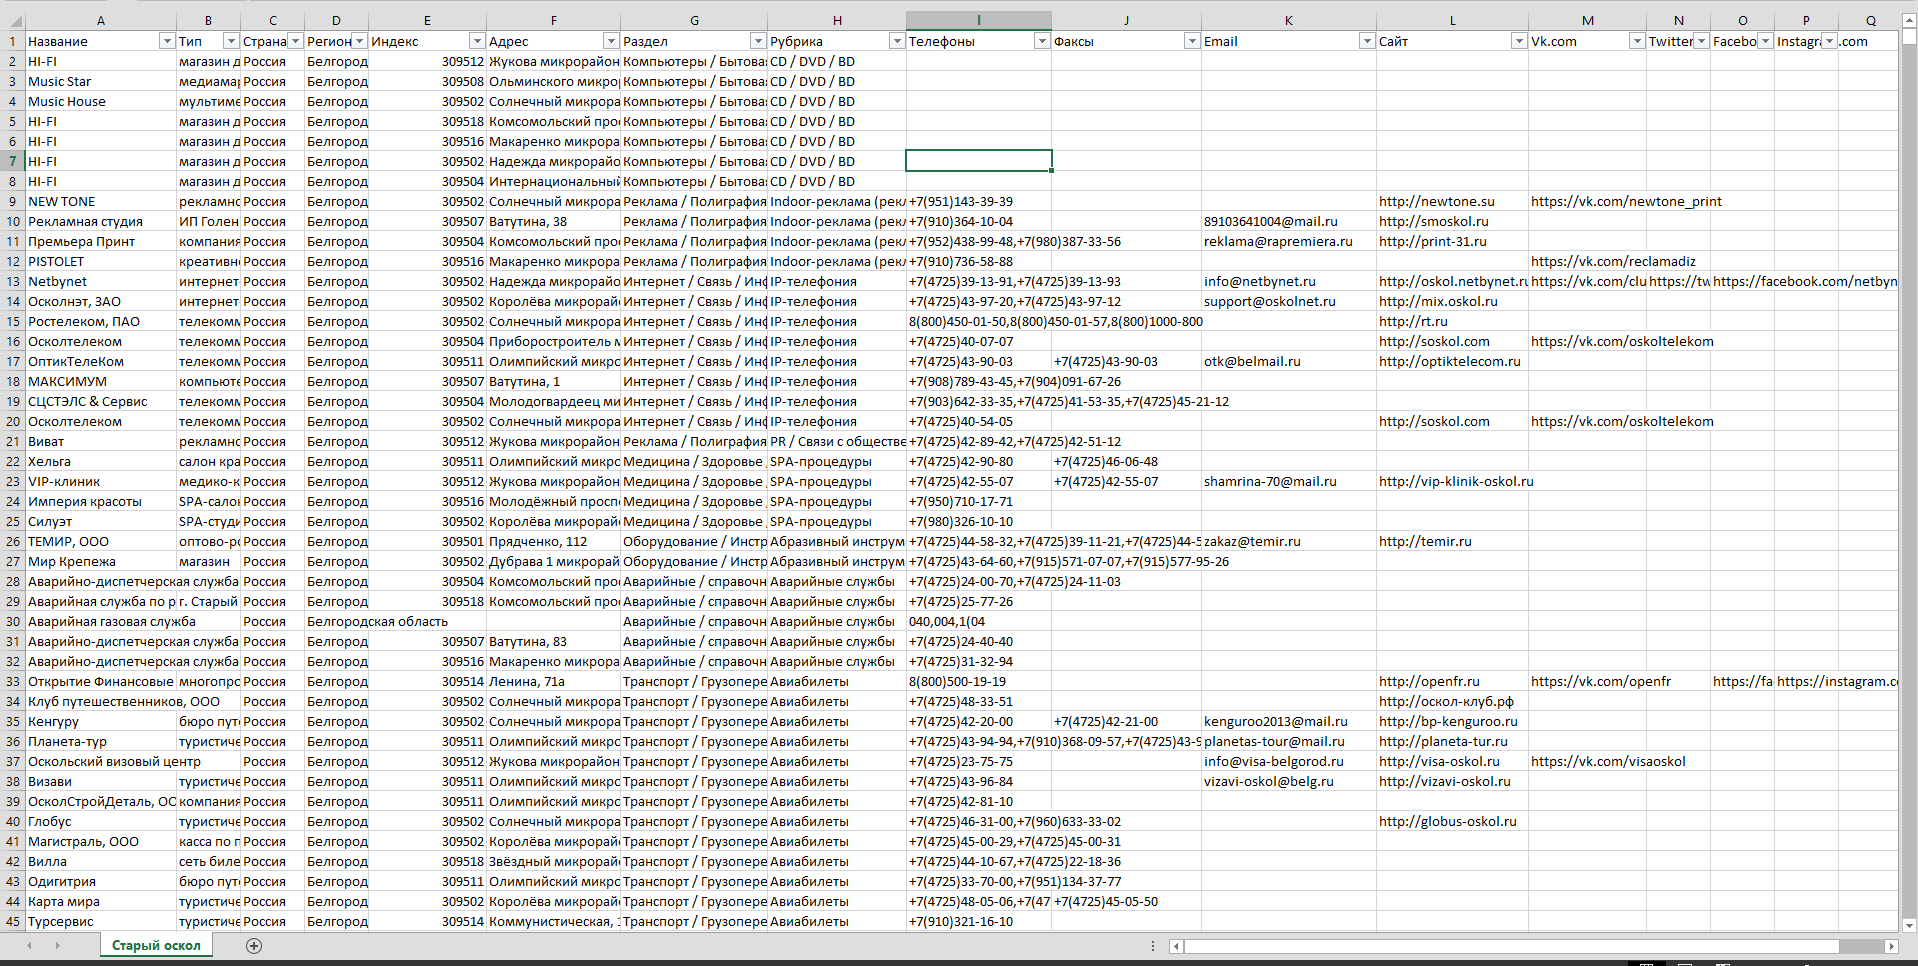Switch to the Старый оскол sheet tab
Screen dimensions: 1918x966
pos(156,946)
